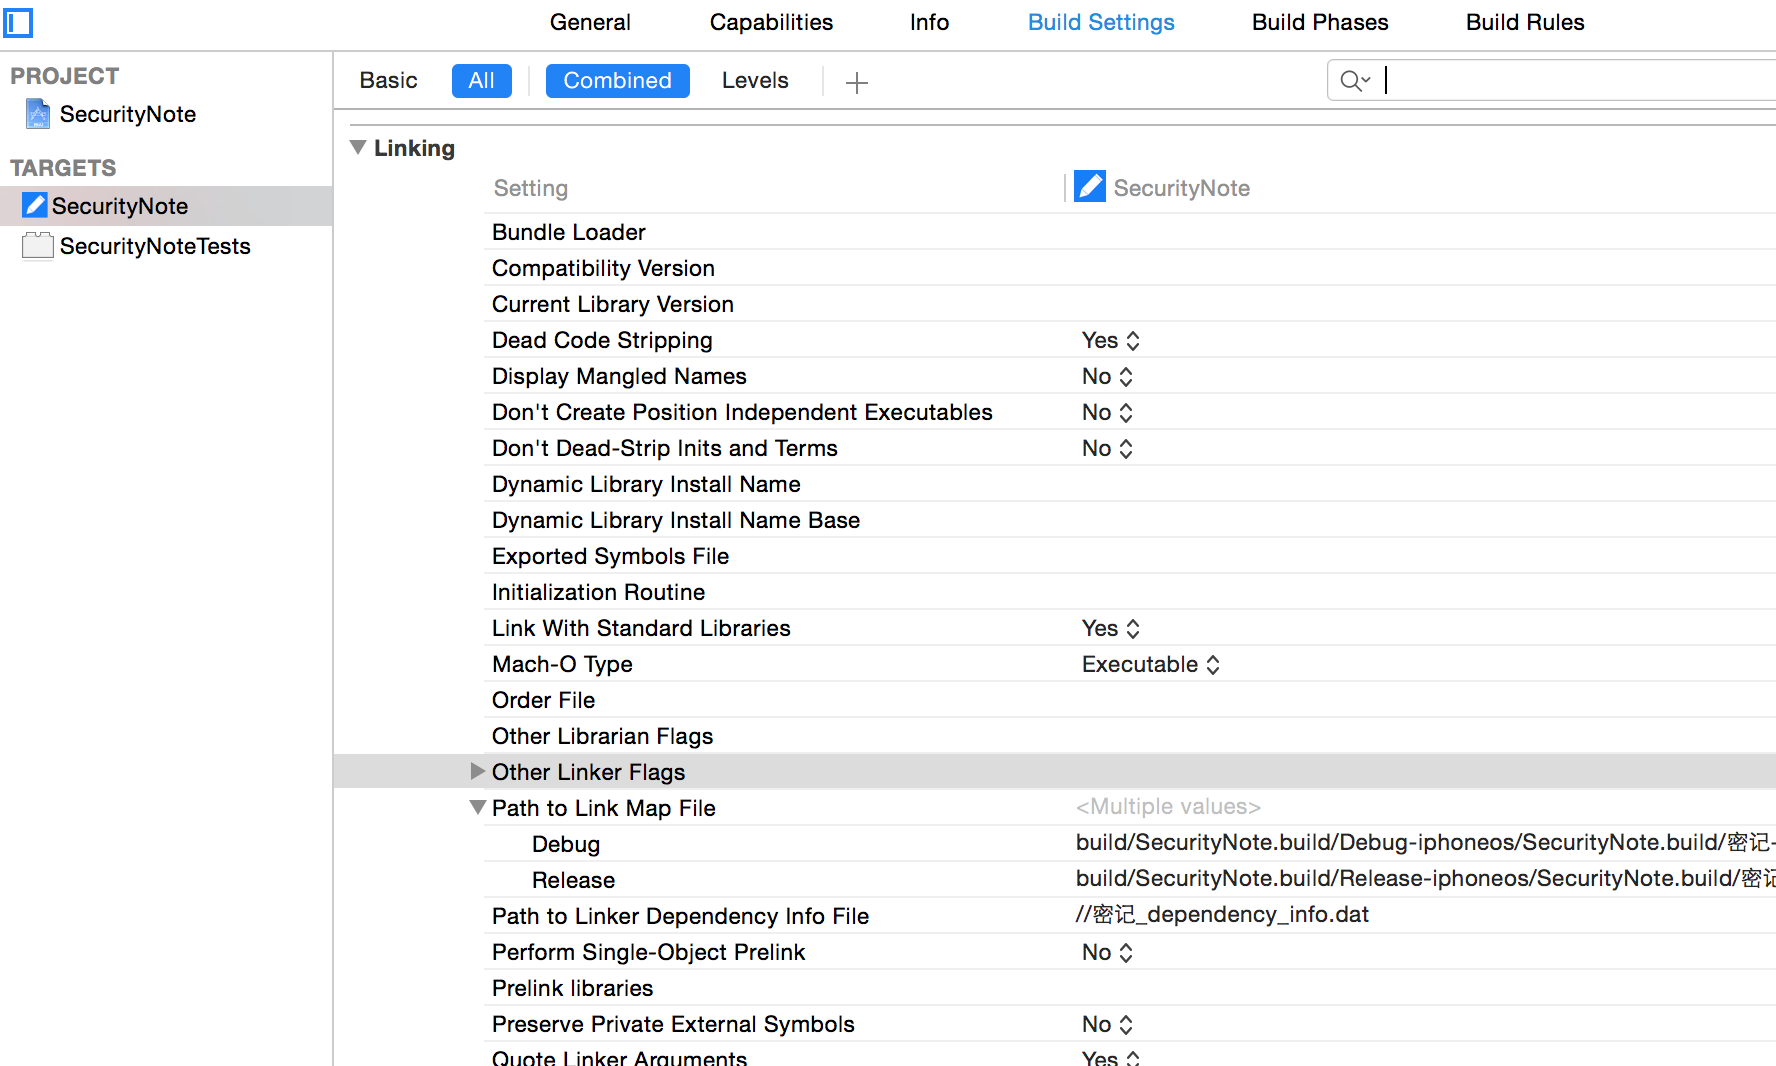Show All build settings
The width and height of the screenshot is (1776, 1066).
tap(481, 81)
